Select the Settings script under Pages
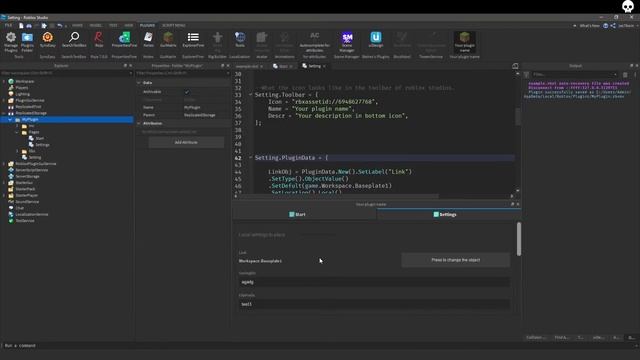 pos(42,144)
